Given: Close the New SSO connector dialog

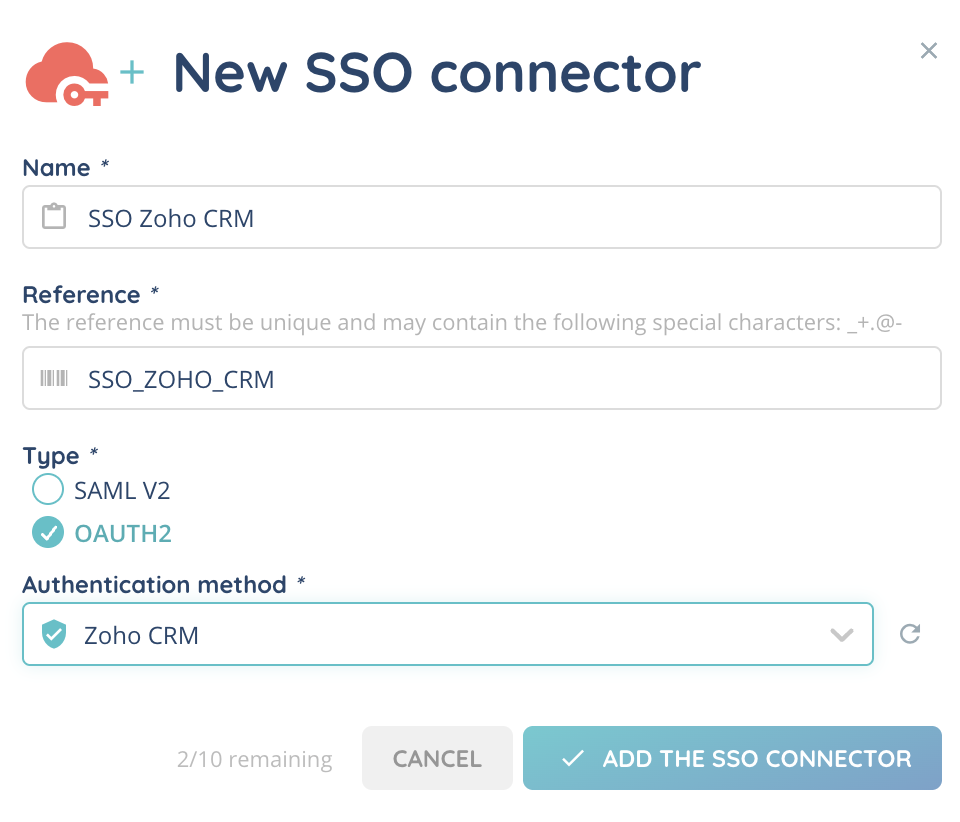Looking at the screenshot, I should [929, 51].
